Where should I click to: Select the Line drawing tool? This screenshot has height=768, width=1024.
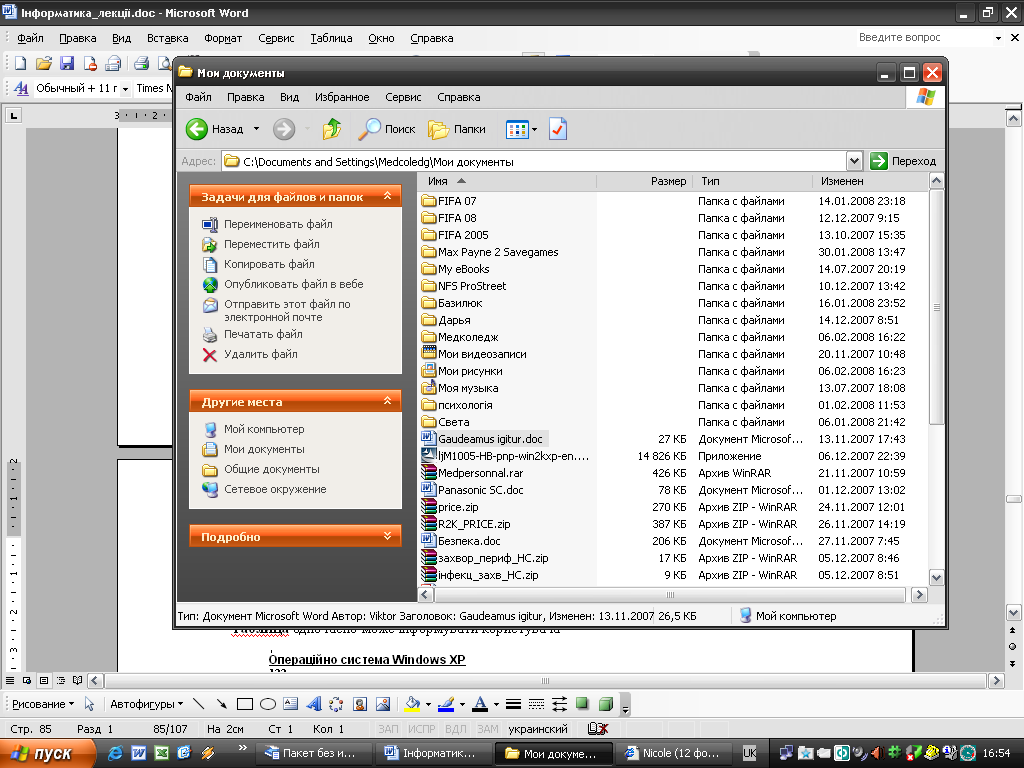tap(199, 704)
